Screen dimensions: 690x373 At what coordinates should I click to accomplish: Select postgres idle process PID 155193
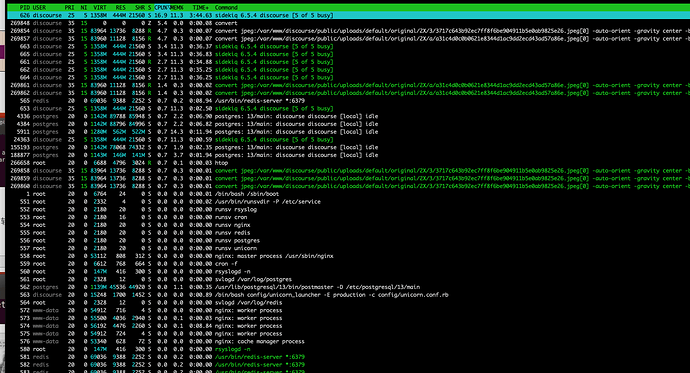[x=349, y=147]
